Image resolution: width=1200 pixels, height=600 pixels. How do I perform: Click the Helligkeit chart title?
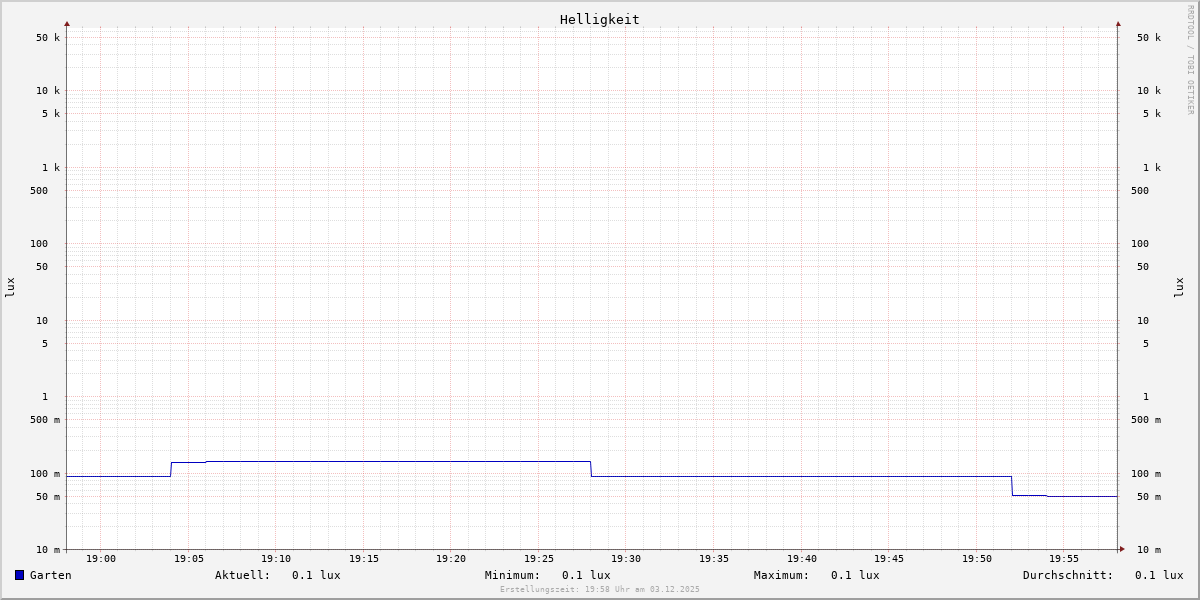[600, 19]
